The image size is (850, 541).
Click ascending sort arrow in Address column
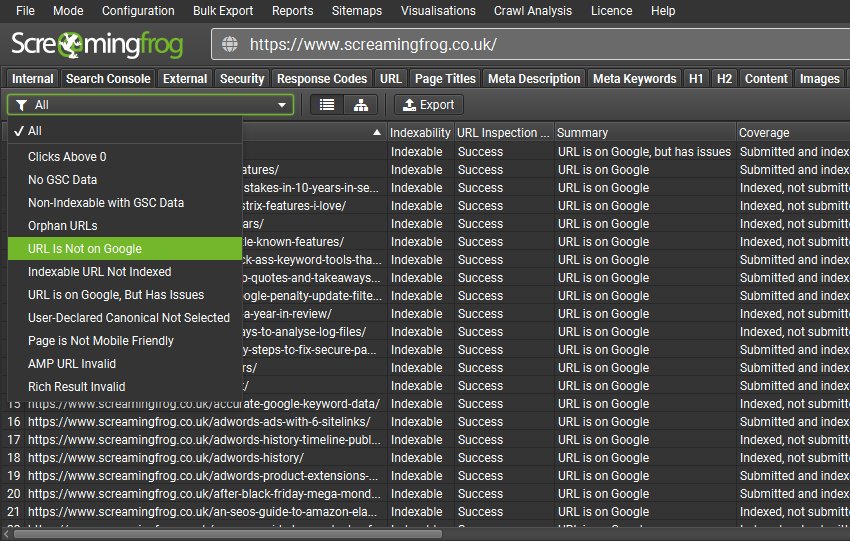[377, 132]
